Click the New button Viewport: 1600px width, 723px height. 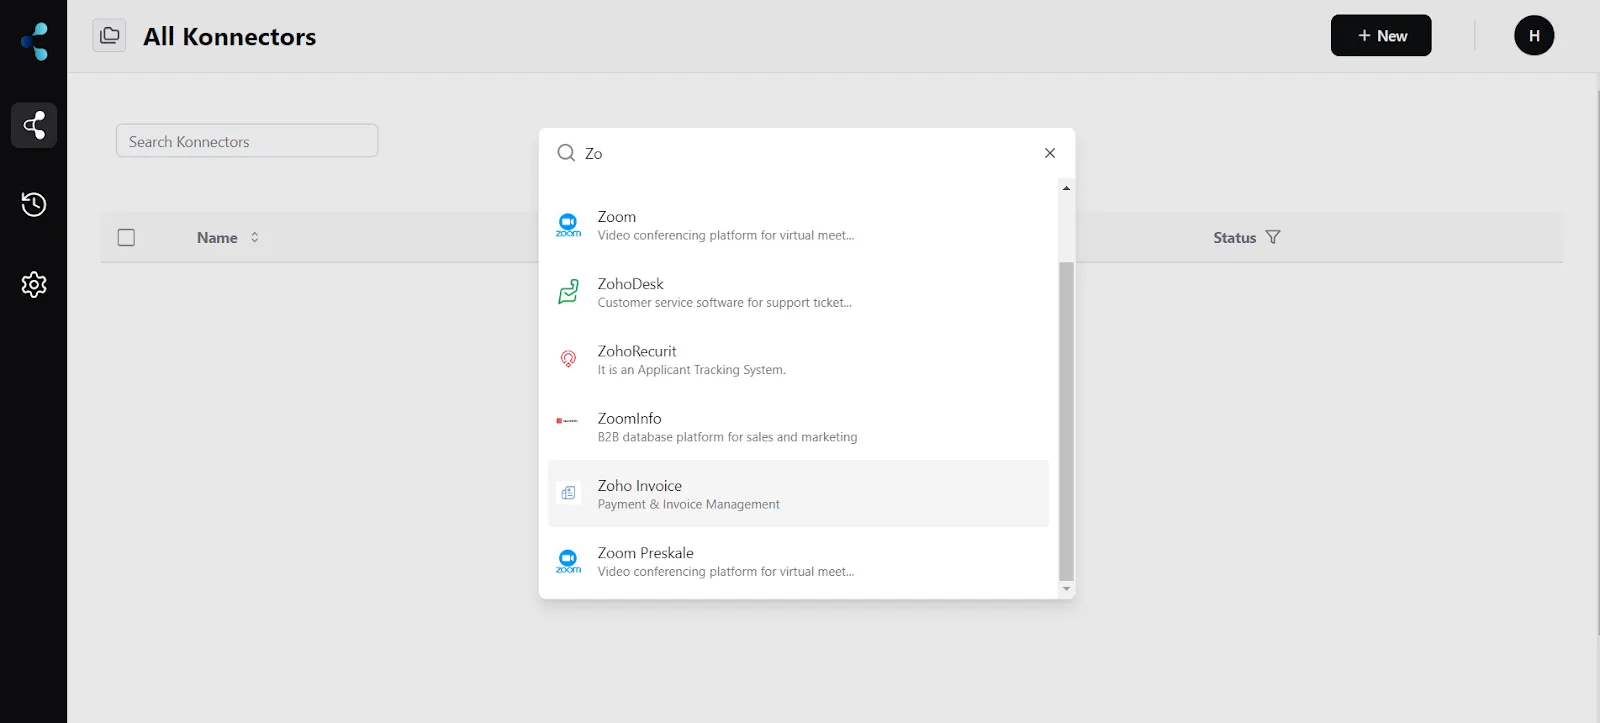[1381, 36]
